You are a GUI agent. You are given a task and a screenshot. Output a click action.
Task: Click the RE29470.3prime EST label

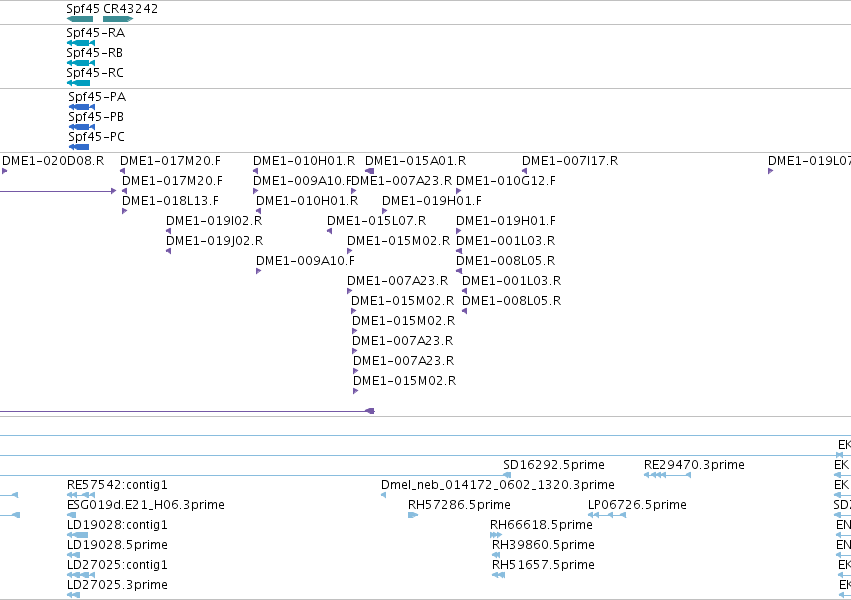(694, 465)
